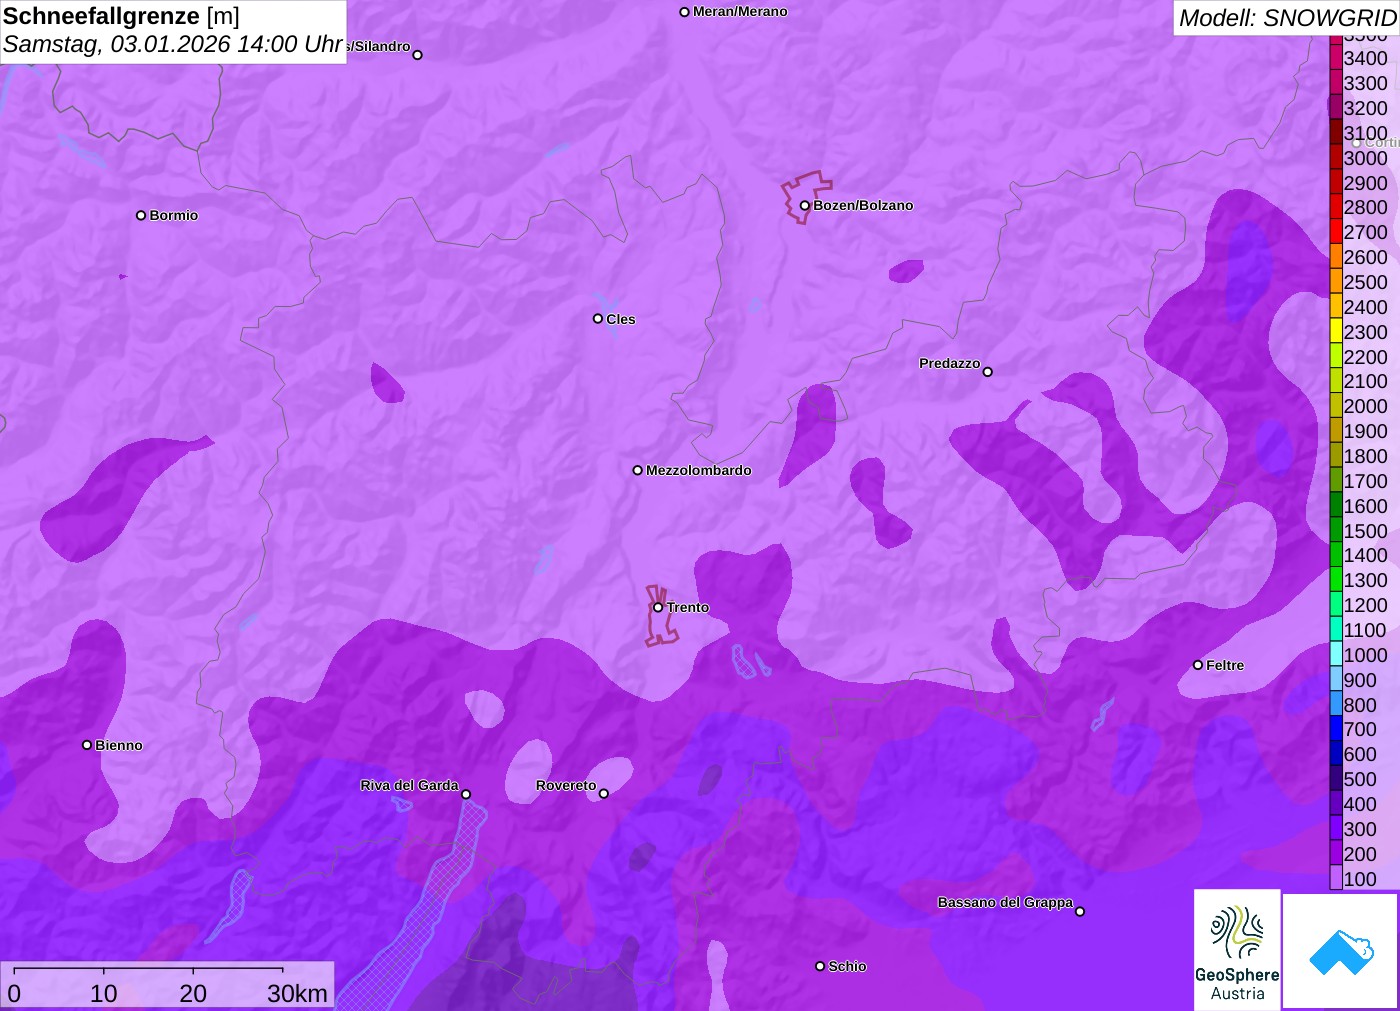Click the date Samstag, 03.01.2026 14:00 Uhr
Screen dimensions: 1400x1011
pyautogui.click(x=173, y=44)
